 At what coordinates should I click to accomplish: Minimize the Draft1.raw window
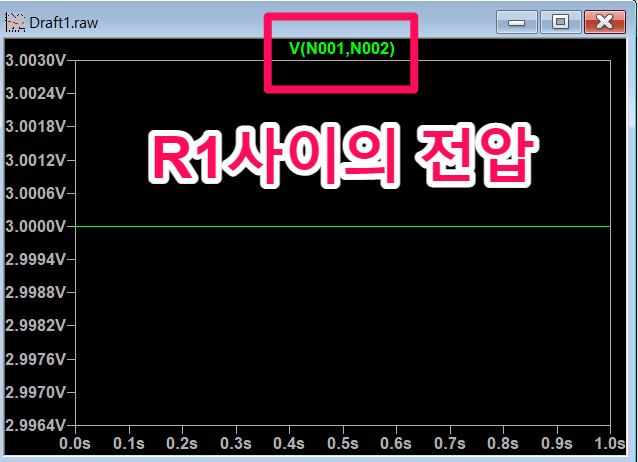point(517,22)
